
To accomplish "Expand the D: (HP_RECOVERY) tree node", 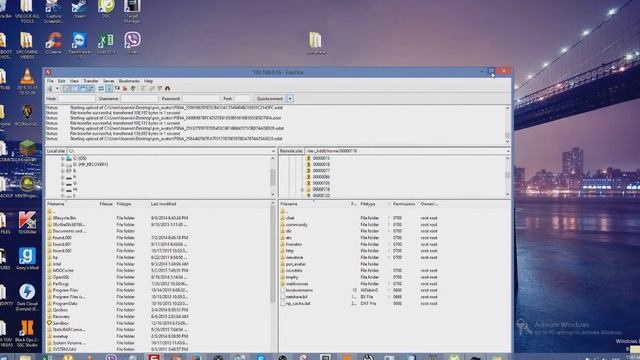I will coord(62,164).
